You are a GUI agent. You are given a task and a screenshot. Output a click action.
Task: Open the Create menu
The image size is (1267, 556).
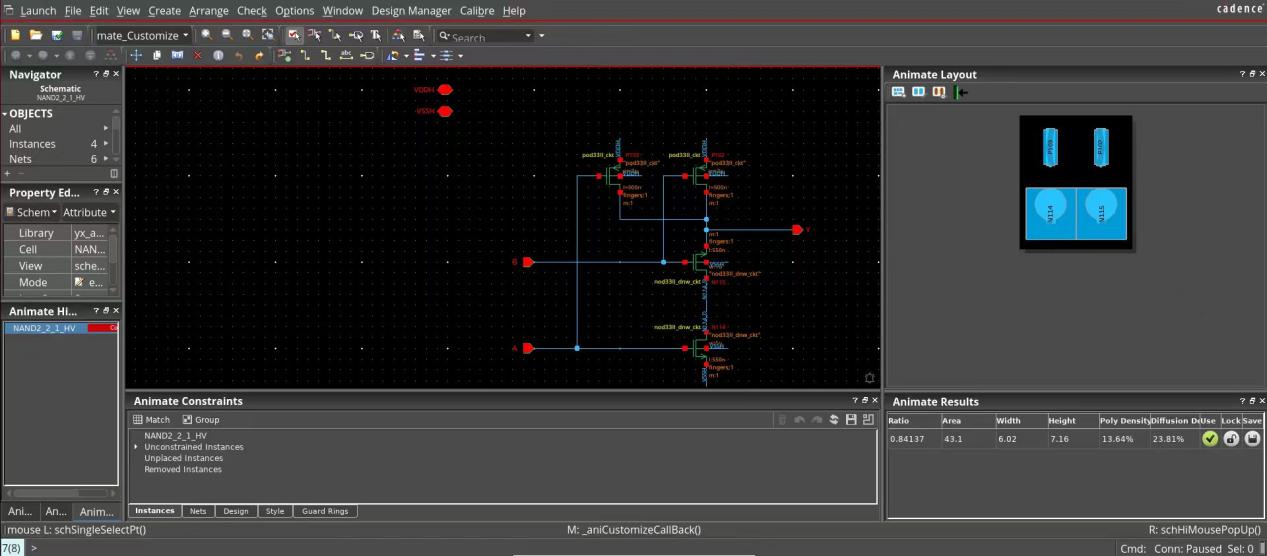[164, 10]
